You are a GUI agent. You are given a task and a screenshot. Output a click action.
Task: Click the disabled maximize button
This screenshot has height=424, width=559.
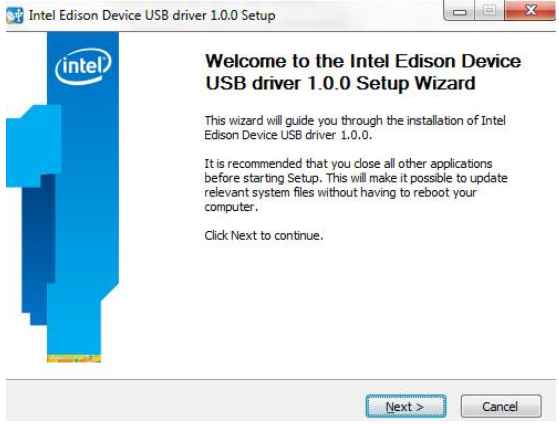[489, 11]
